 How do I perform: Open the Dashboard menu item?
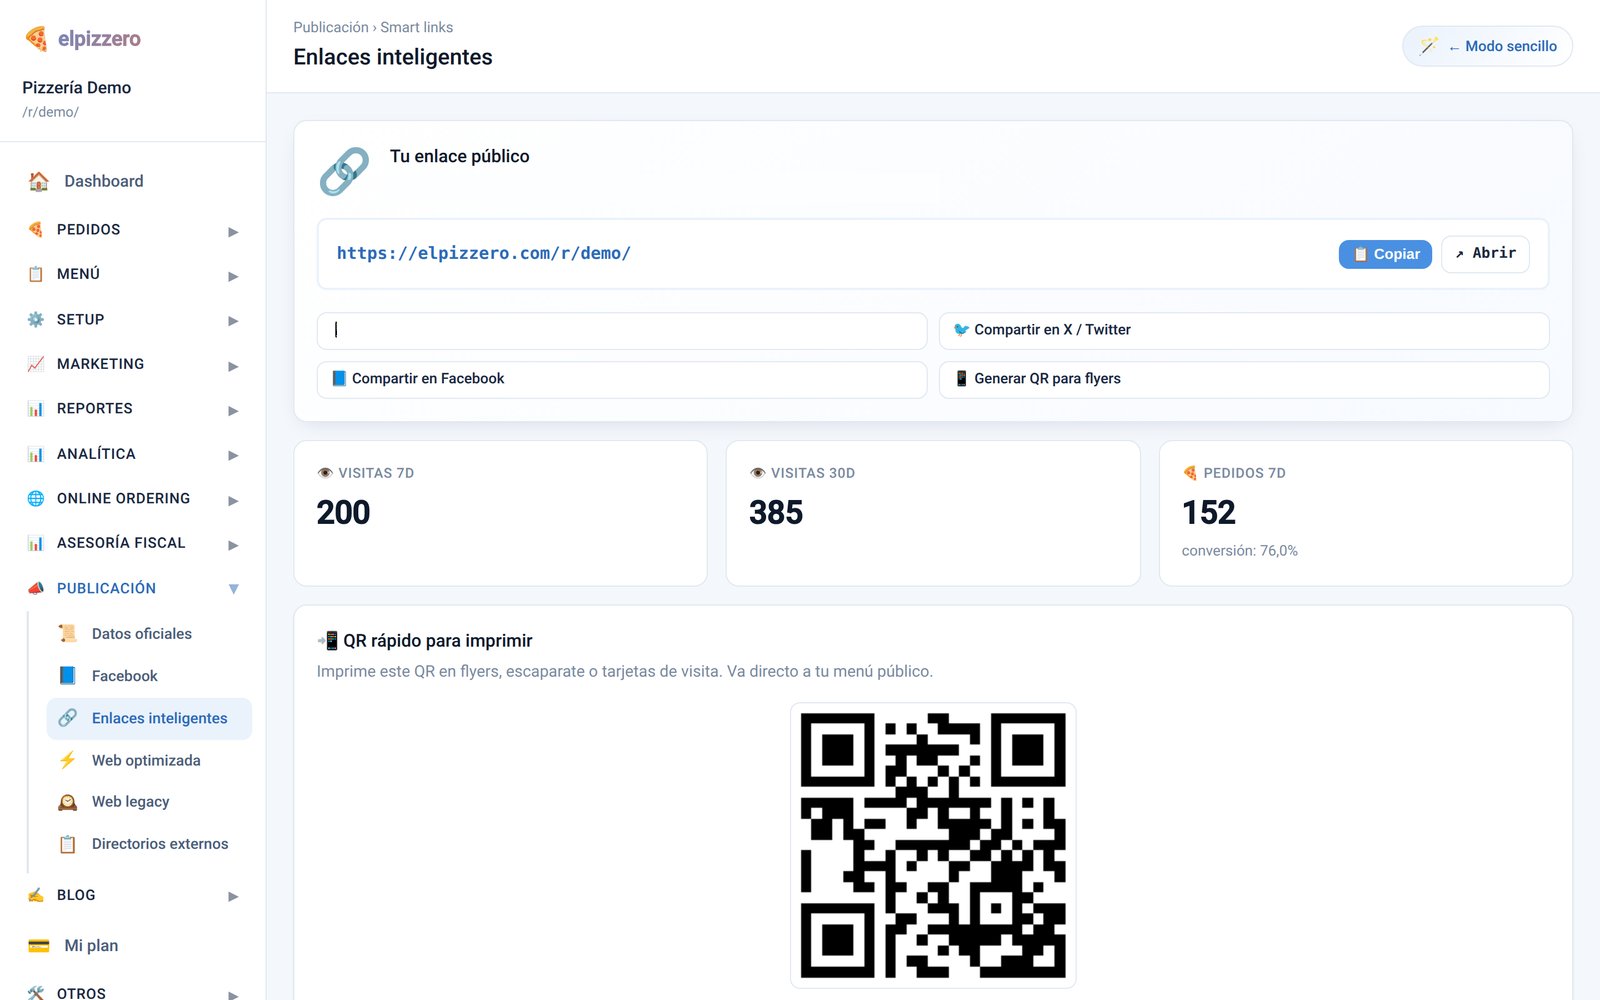134,181
